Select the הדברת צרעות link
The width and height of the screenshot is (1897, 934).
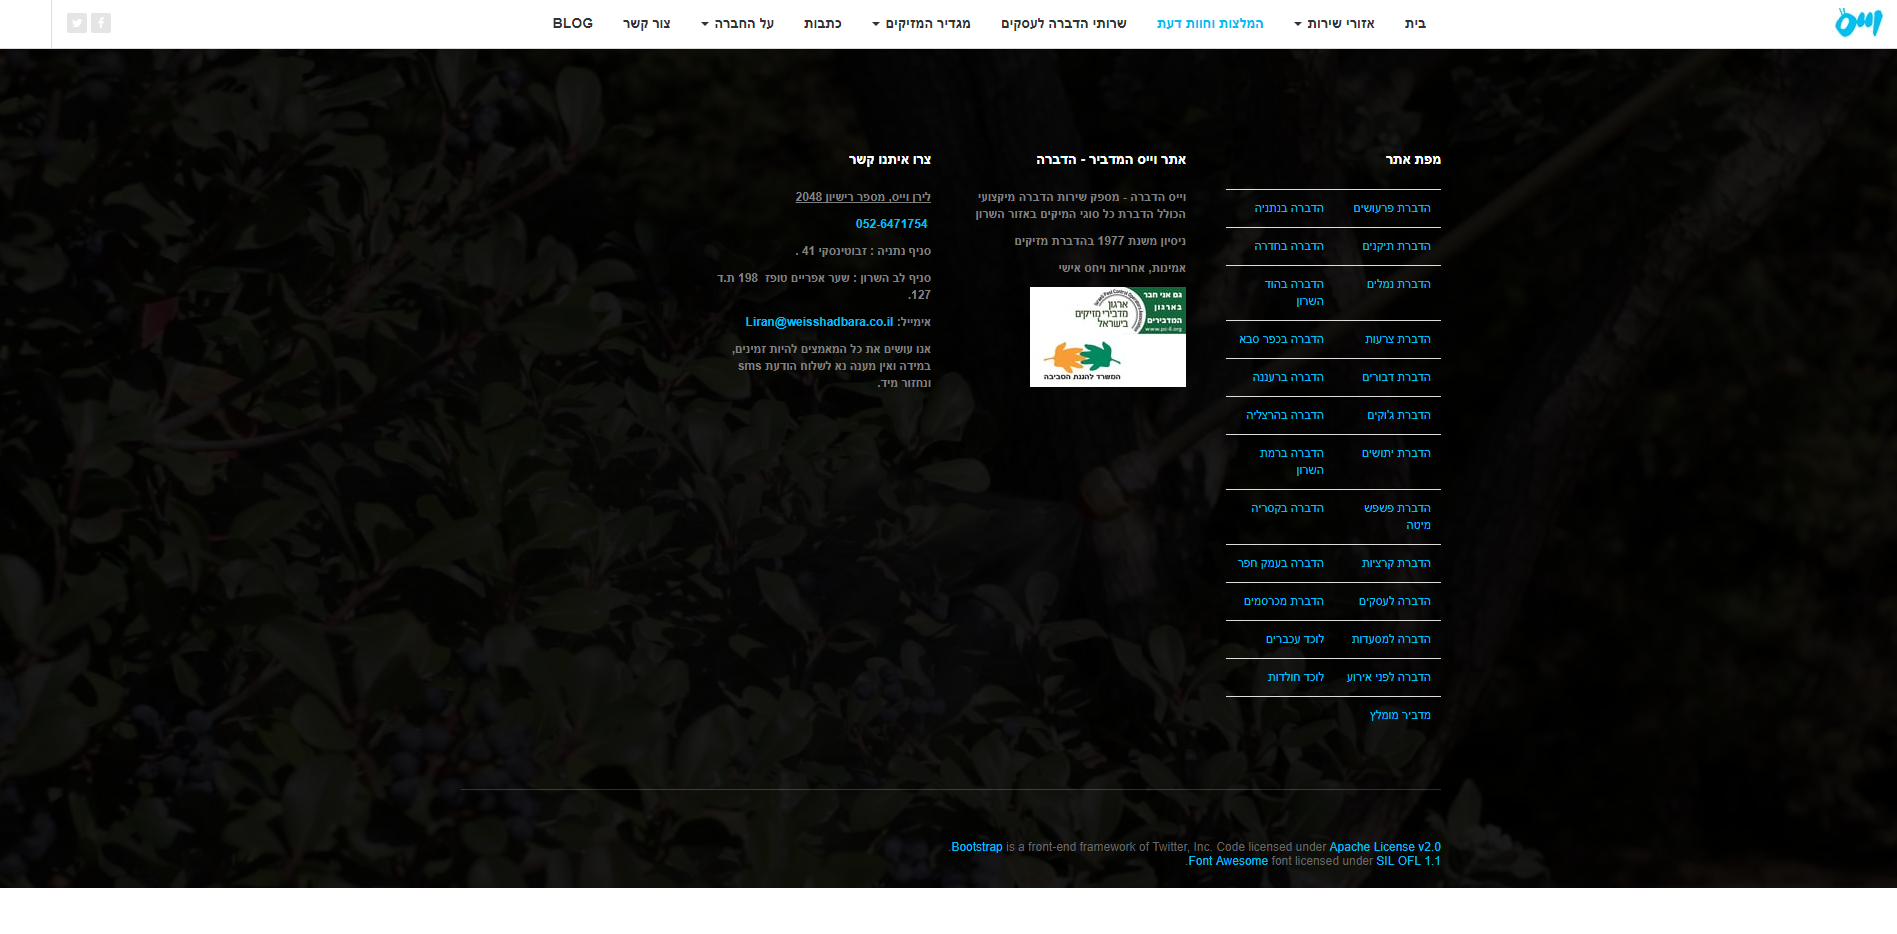pos(1398,339)
